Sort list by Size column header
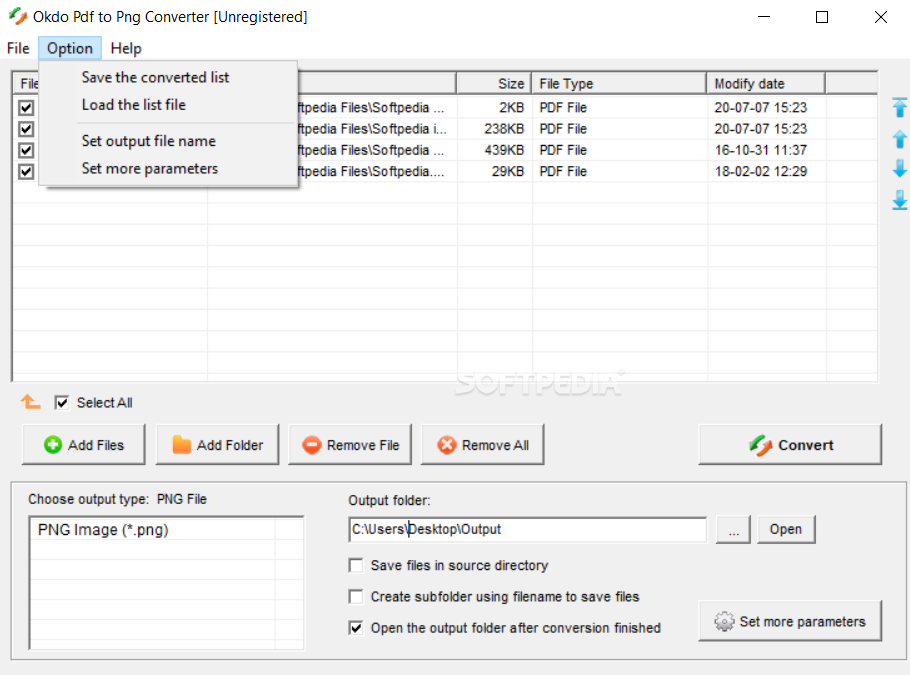This screenshot has width=910, height=675. point(494,84)
